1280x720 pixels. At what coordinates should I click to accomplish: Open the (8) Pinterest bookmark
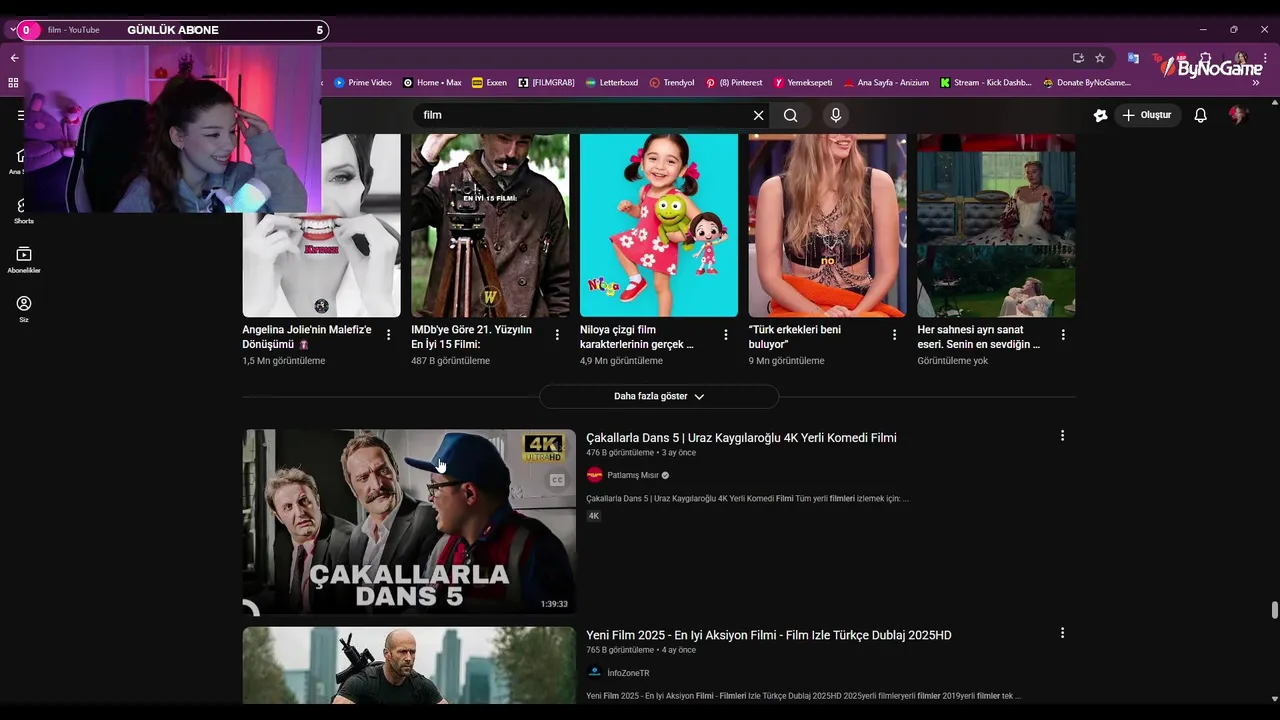coord(734,83)
